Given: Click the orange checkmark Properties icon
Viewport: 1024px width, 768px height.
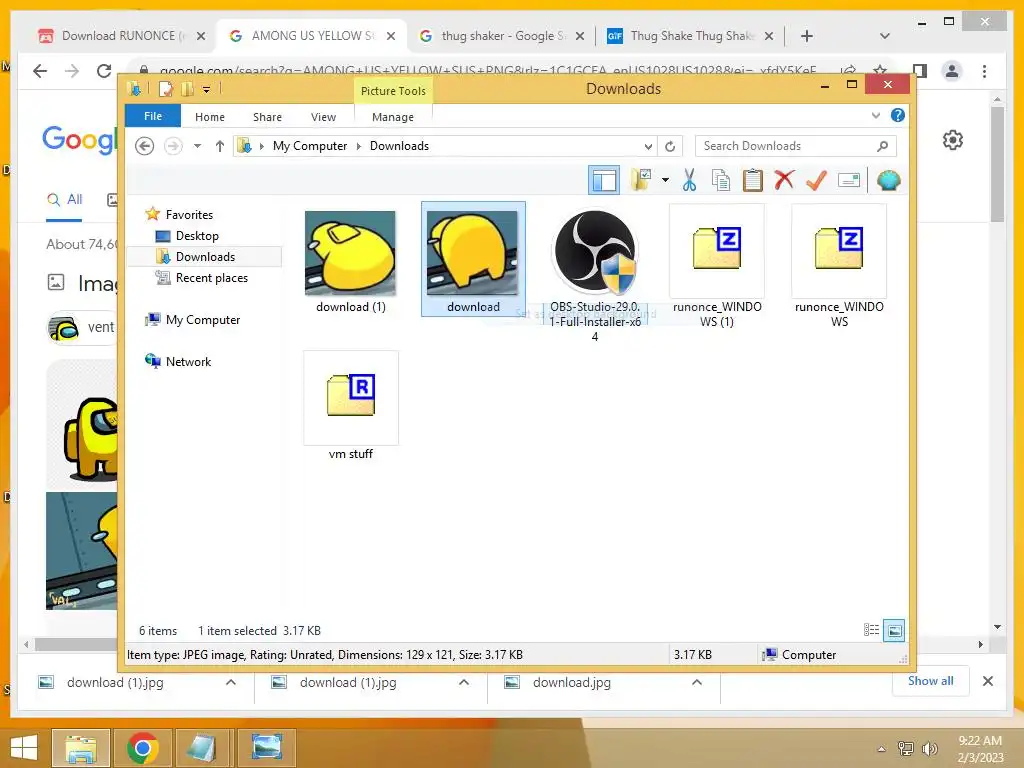Looking at the screenshot, I should [x=816, y=180].
